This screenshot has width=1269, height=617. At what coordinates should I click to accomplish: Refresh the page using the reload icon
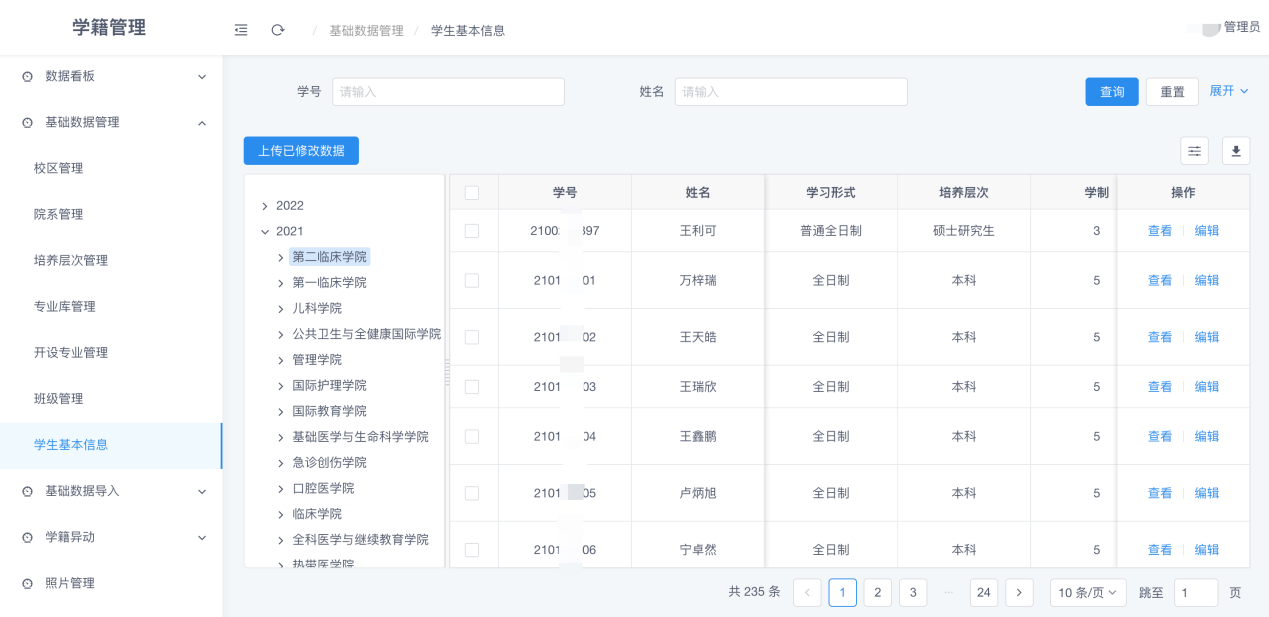tap(278, 30)
